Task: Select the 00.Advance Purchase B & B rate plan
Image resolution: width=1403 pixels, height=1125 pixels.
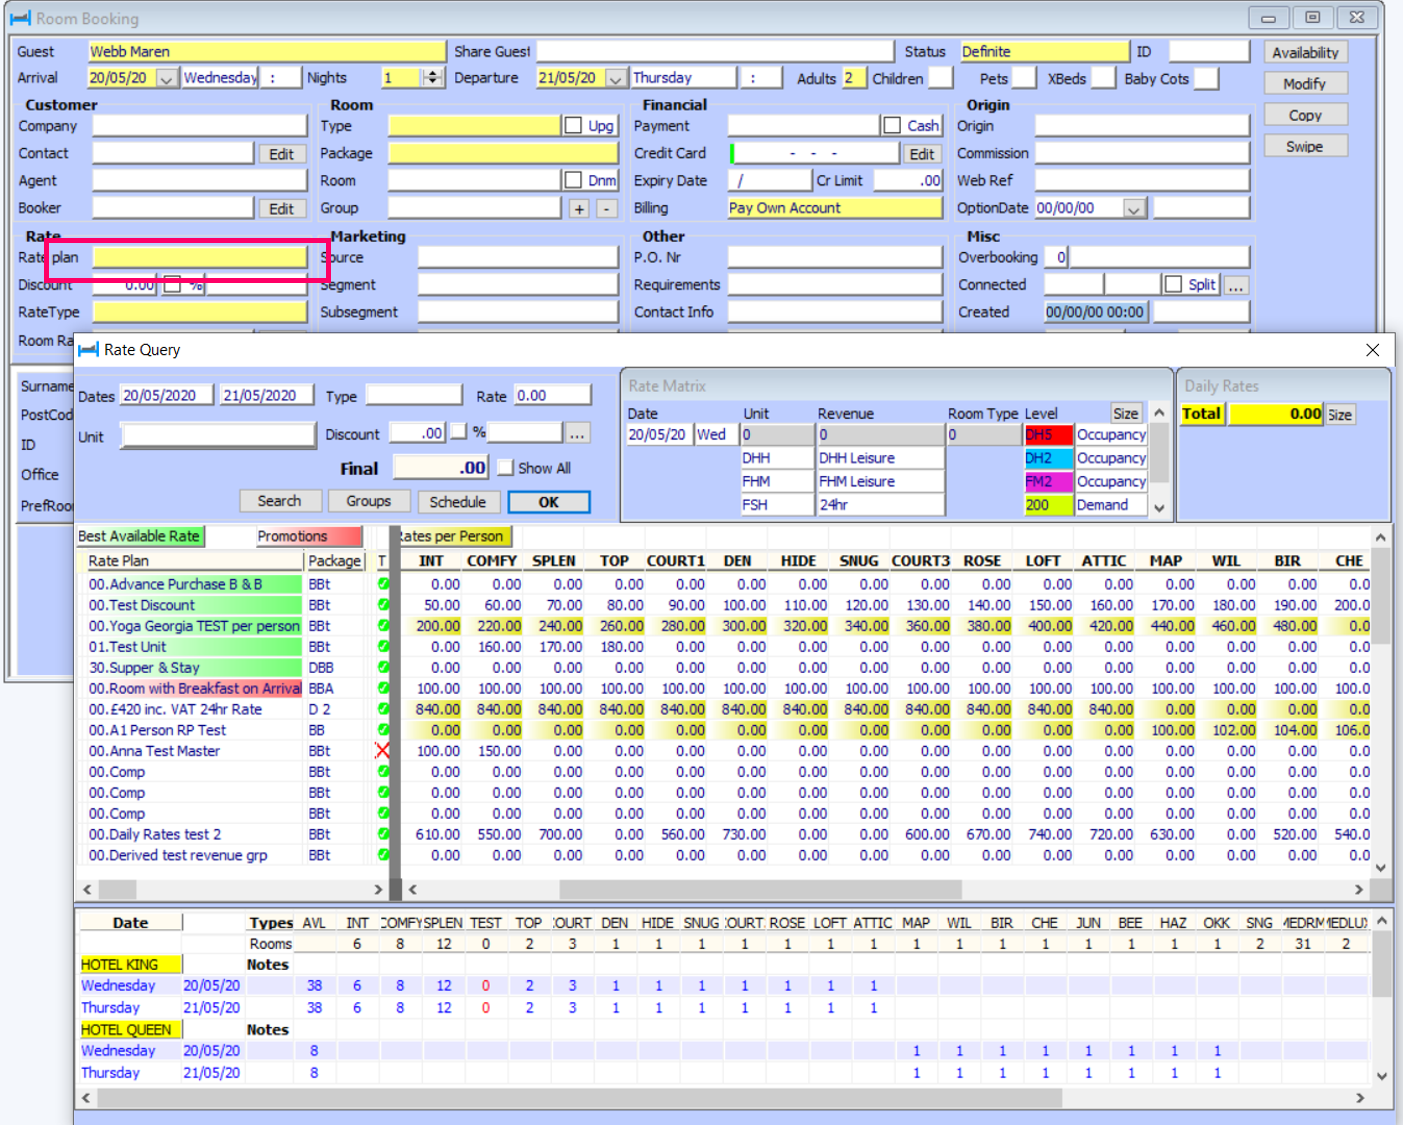Action: pos(193,584)
